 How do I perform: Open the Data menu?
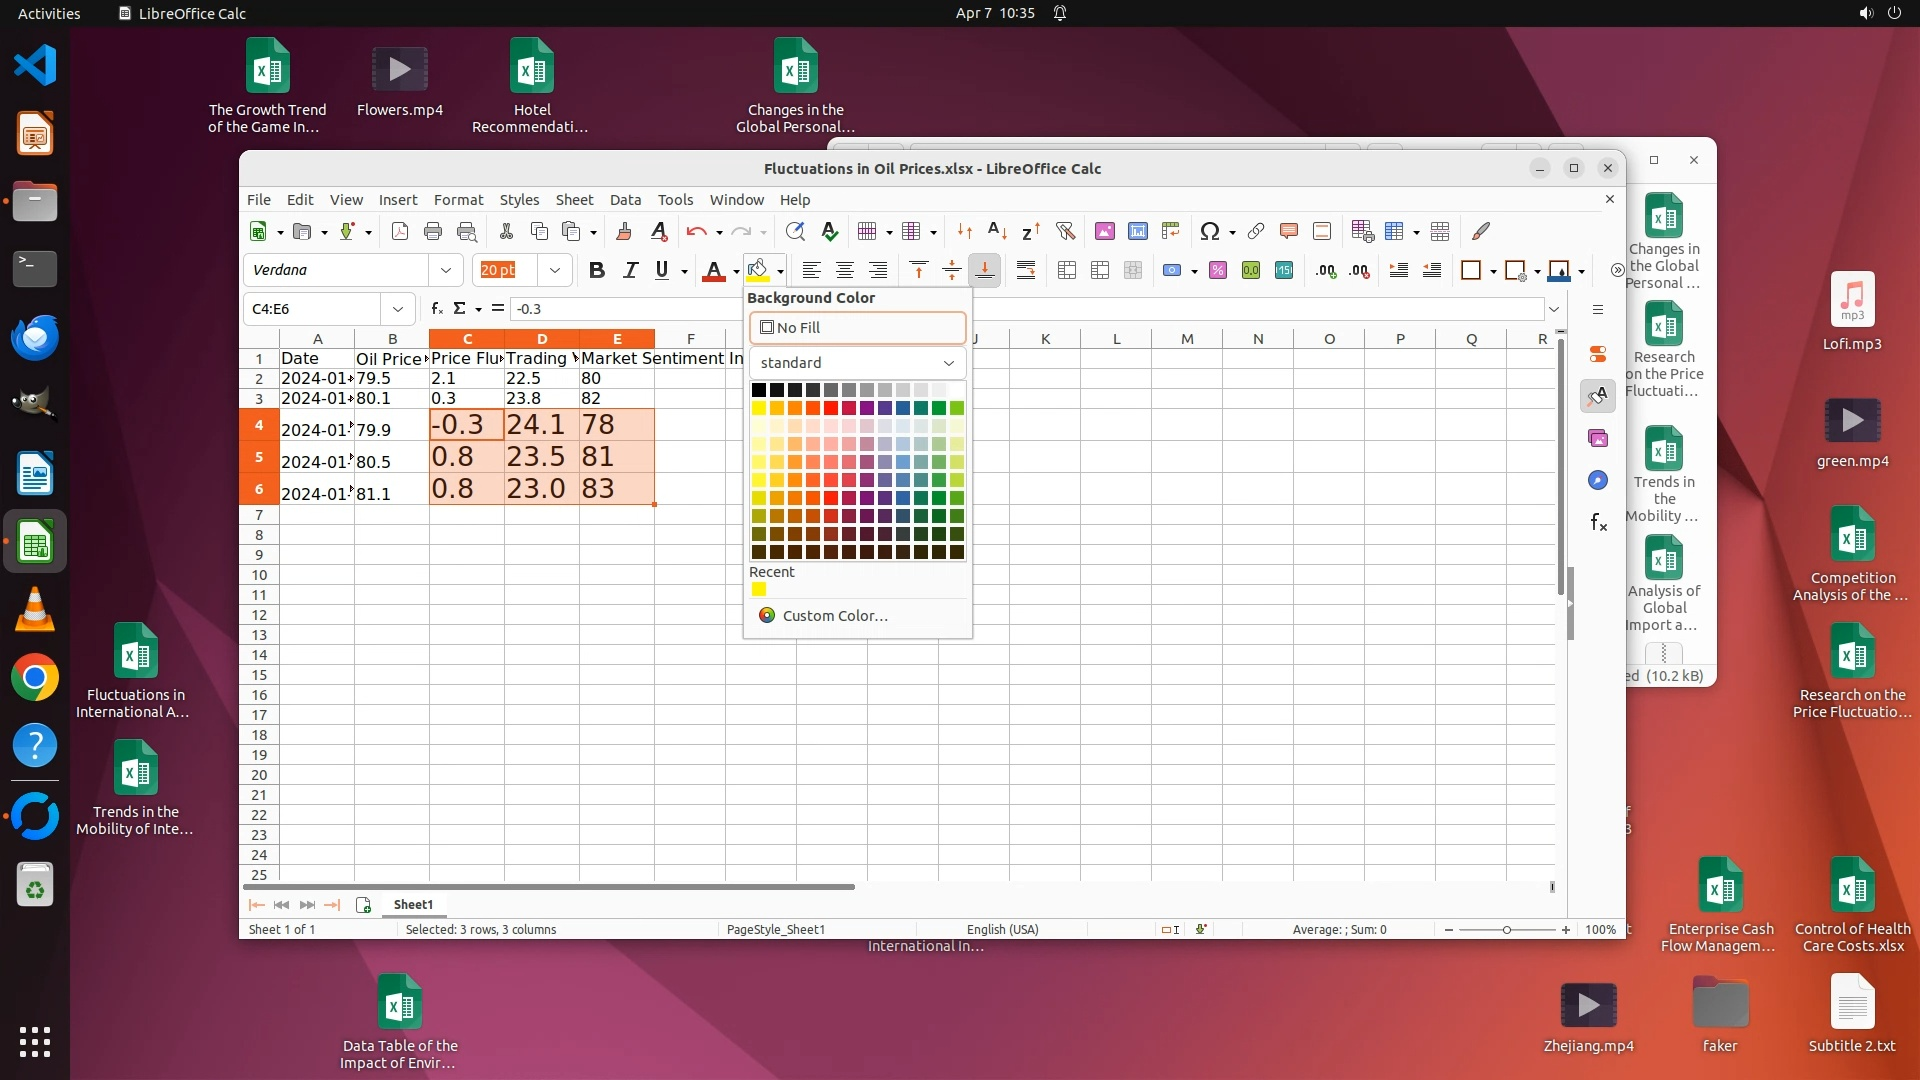coord(625,200)
